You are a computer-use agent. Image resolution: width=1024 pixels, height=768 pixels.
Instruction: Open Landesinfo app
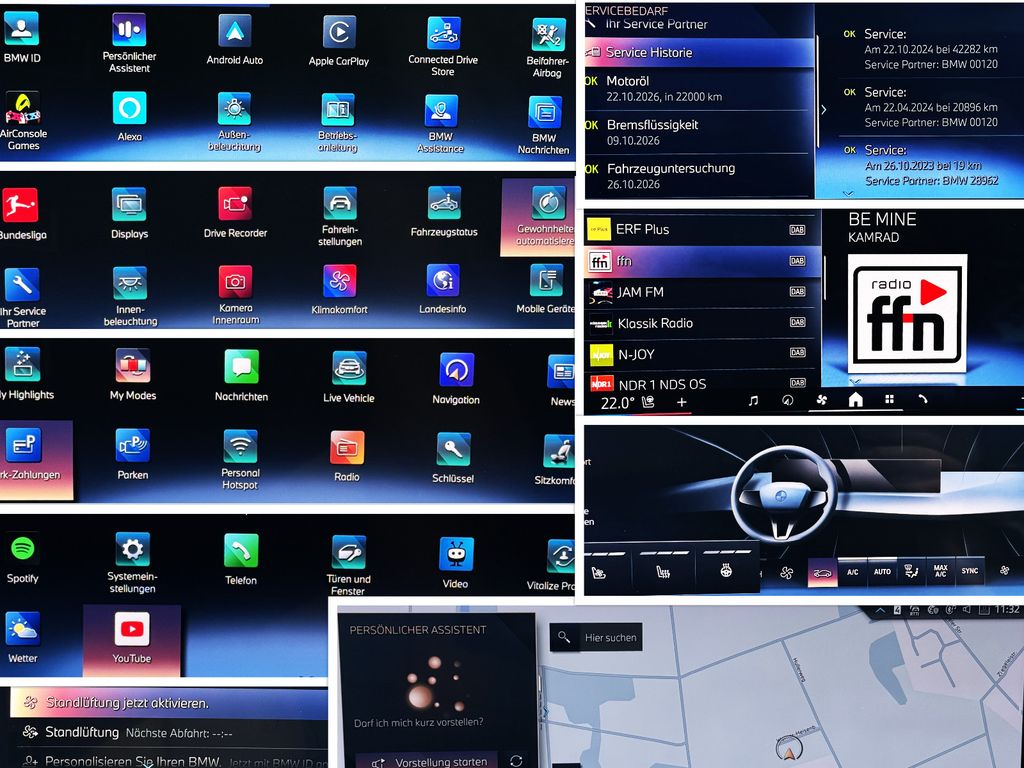(x=443, y=289)
